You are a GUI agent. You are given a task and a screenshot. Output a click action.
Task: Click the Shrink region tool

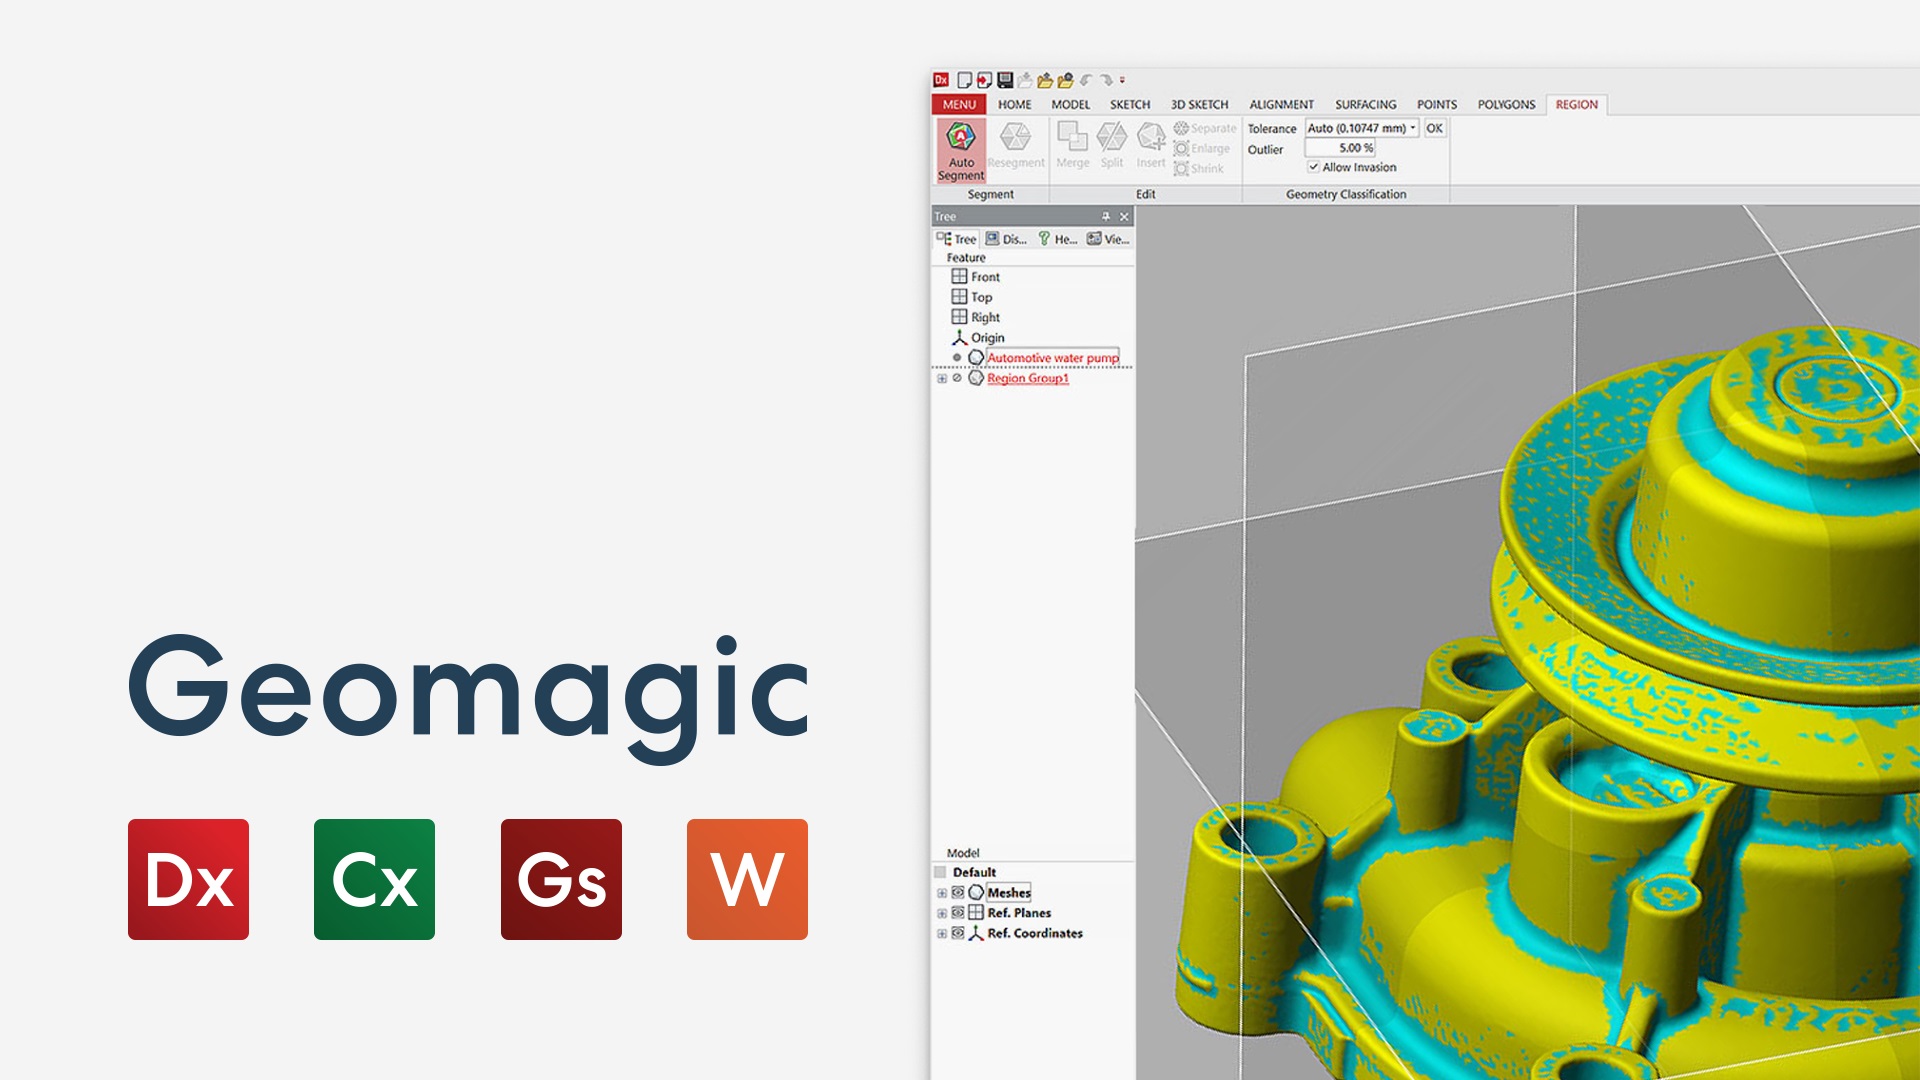pyautogui.click(x=1183, y=168)
